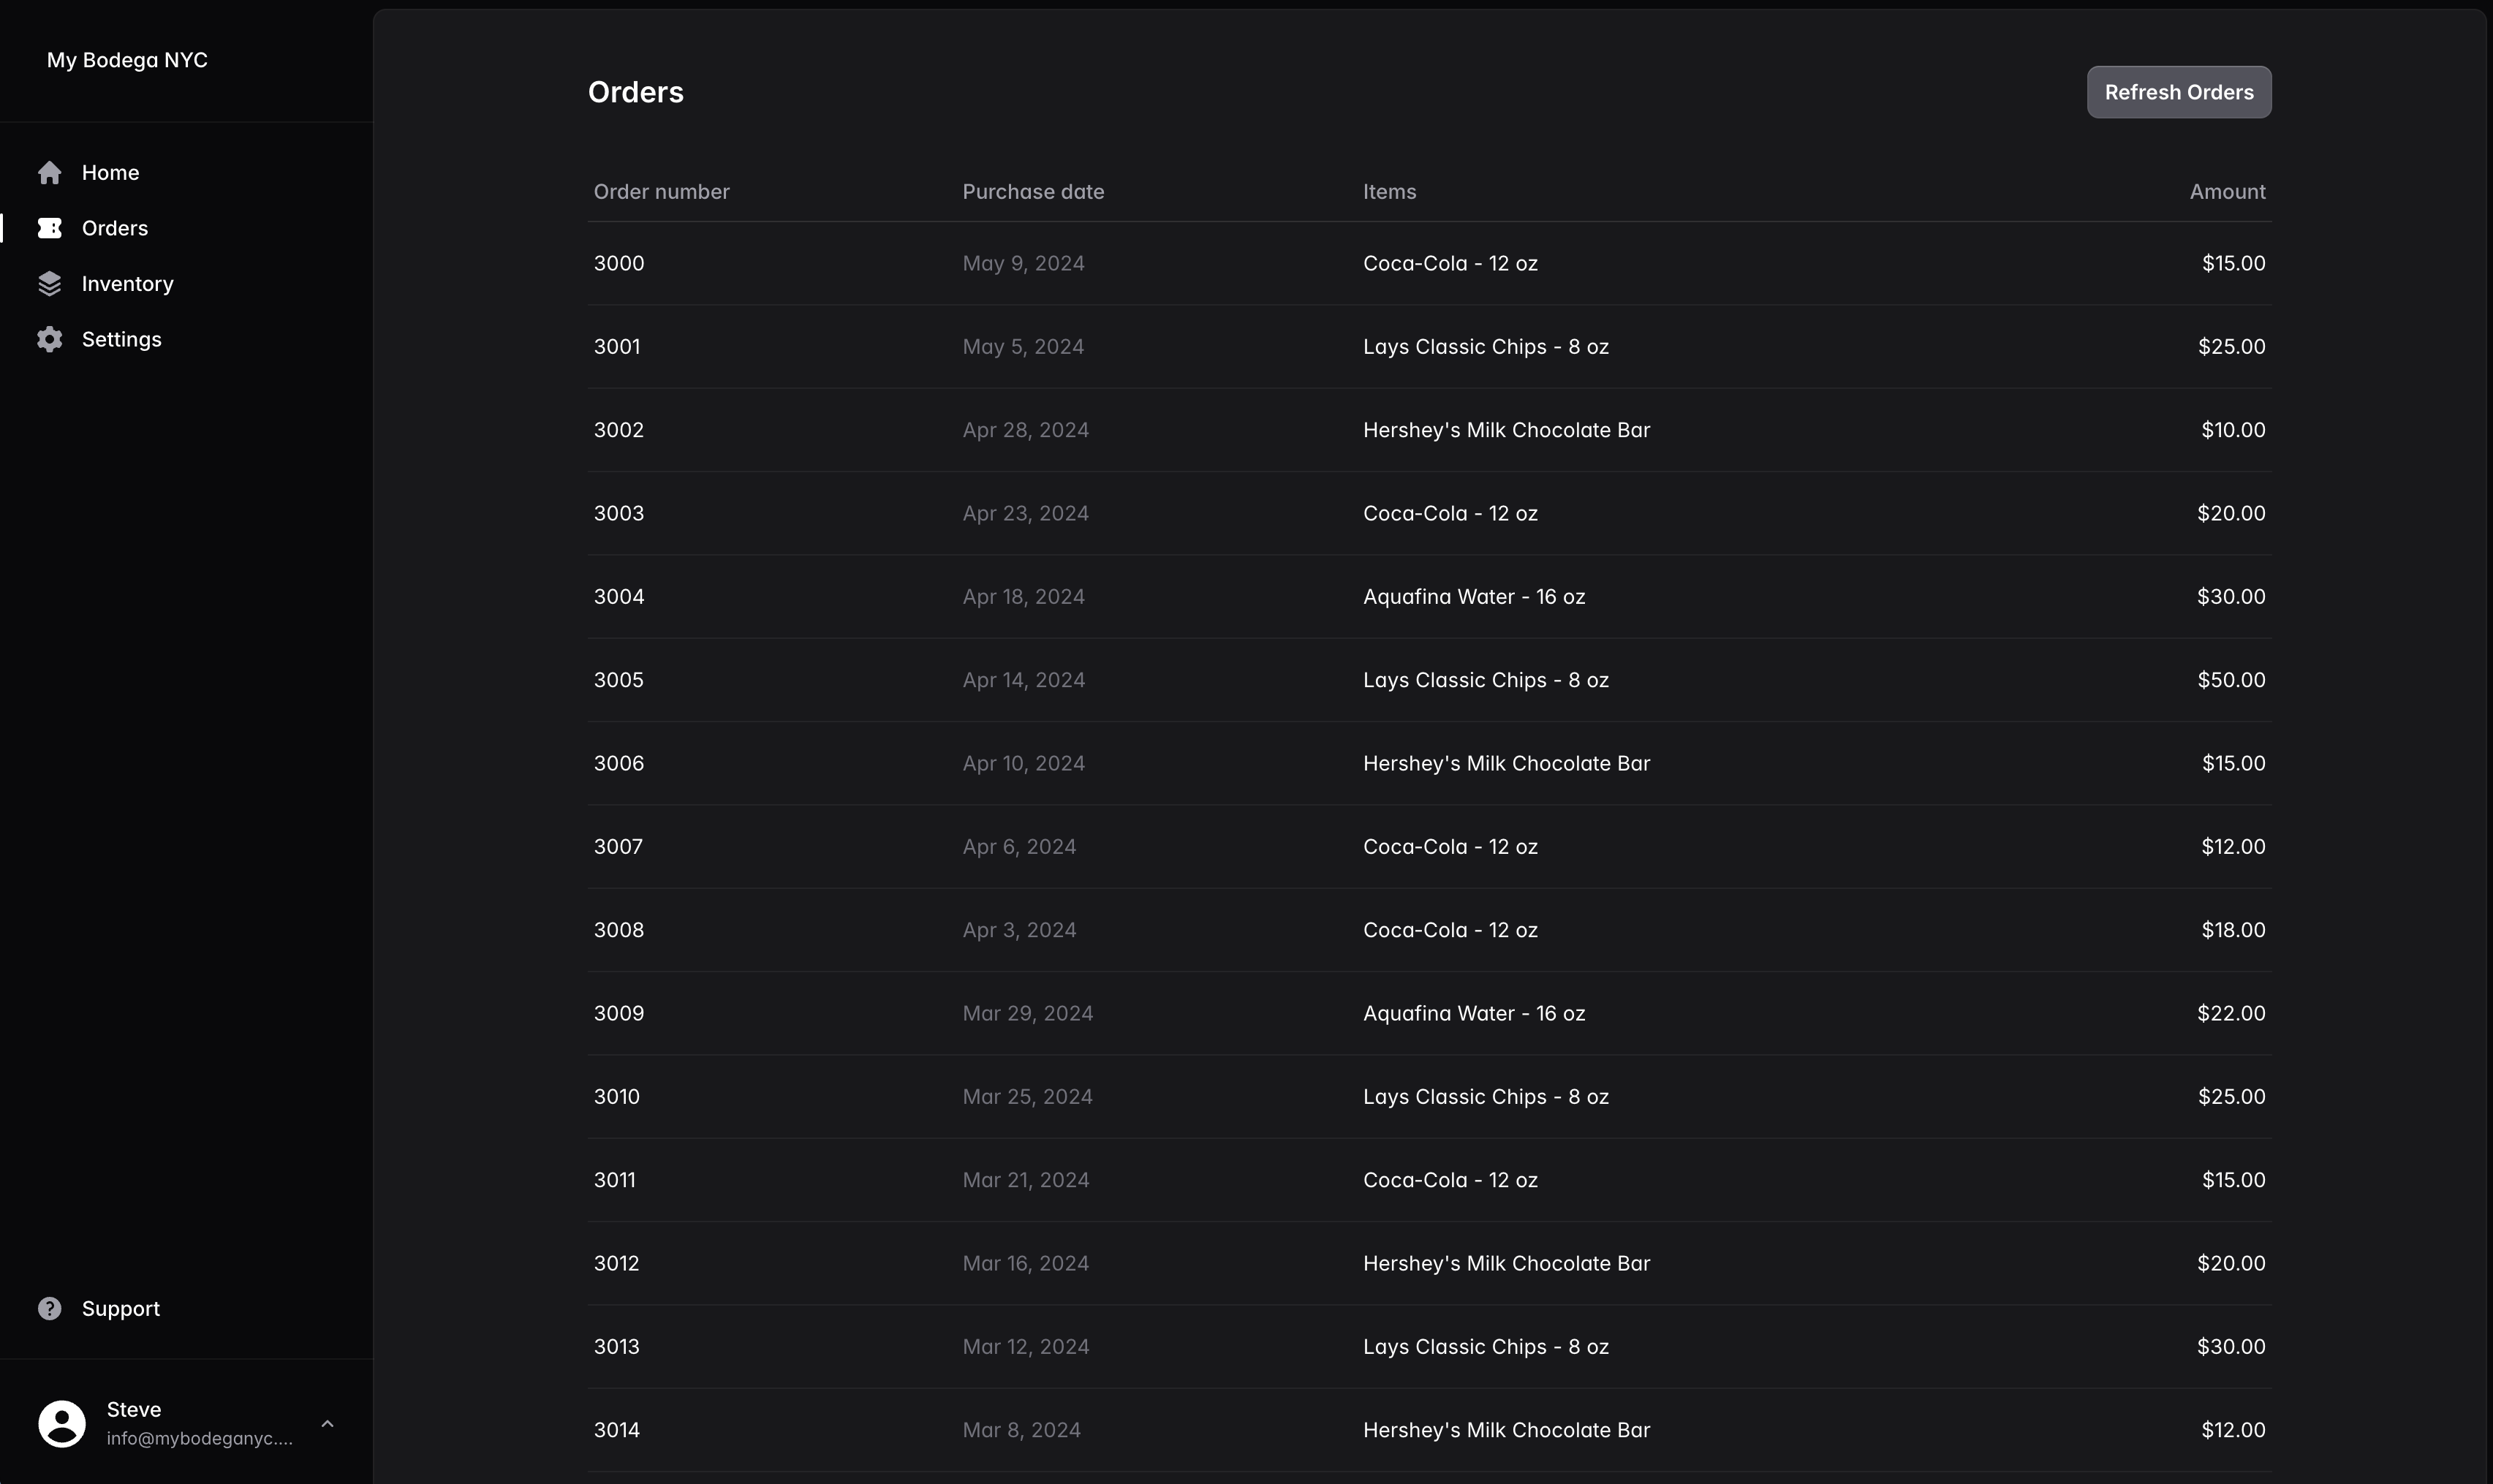Open order number 3000
This screenshot has width=2493, height=1484.
click(619, 264)
